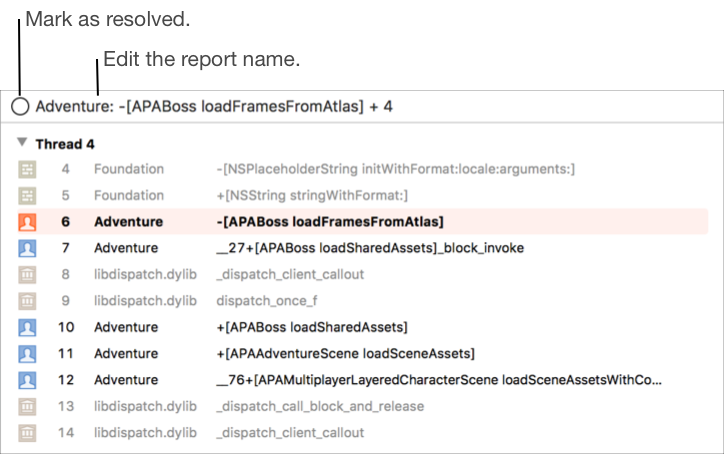This screenshot has height=454, width=724.
Task: Mark the crash report as resolved
Action: (x=19, y=107)
